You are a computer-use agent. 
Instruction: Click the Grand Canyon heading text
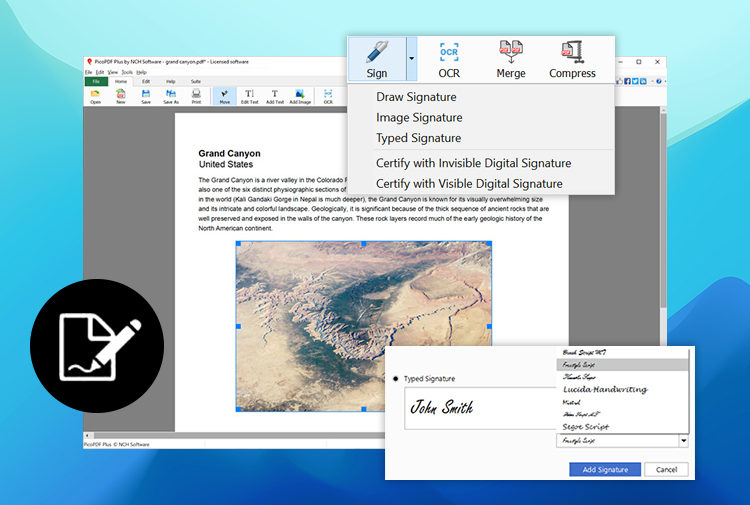click(230, 154)
